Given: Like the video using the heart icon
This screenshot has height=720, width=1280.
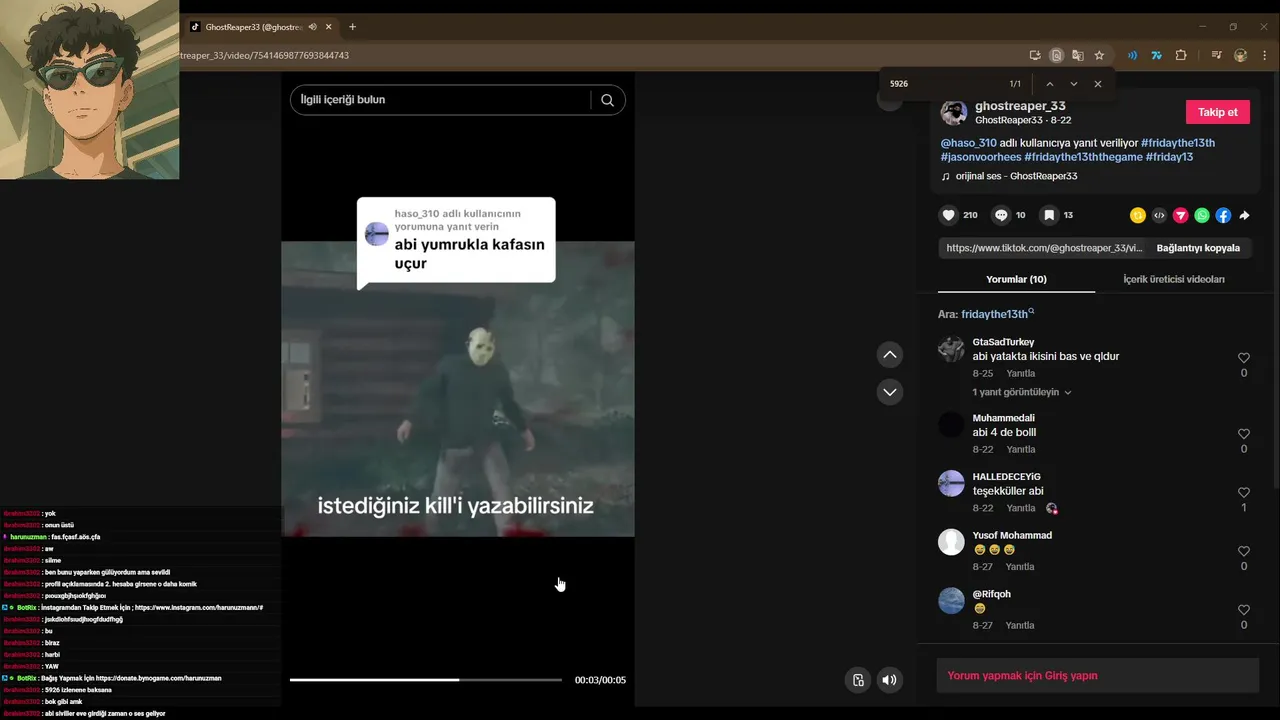Looking at the screenshot, I should 949,215.
